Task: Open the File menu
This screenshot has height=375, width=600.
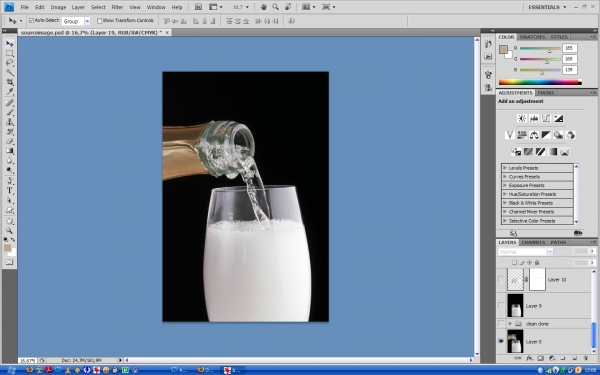Action: 24,7
